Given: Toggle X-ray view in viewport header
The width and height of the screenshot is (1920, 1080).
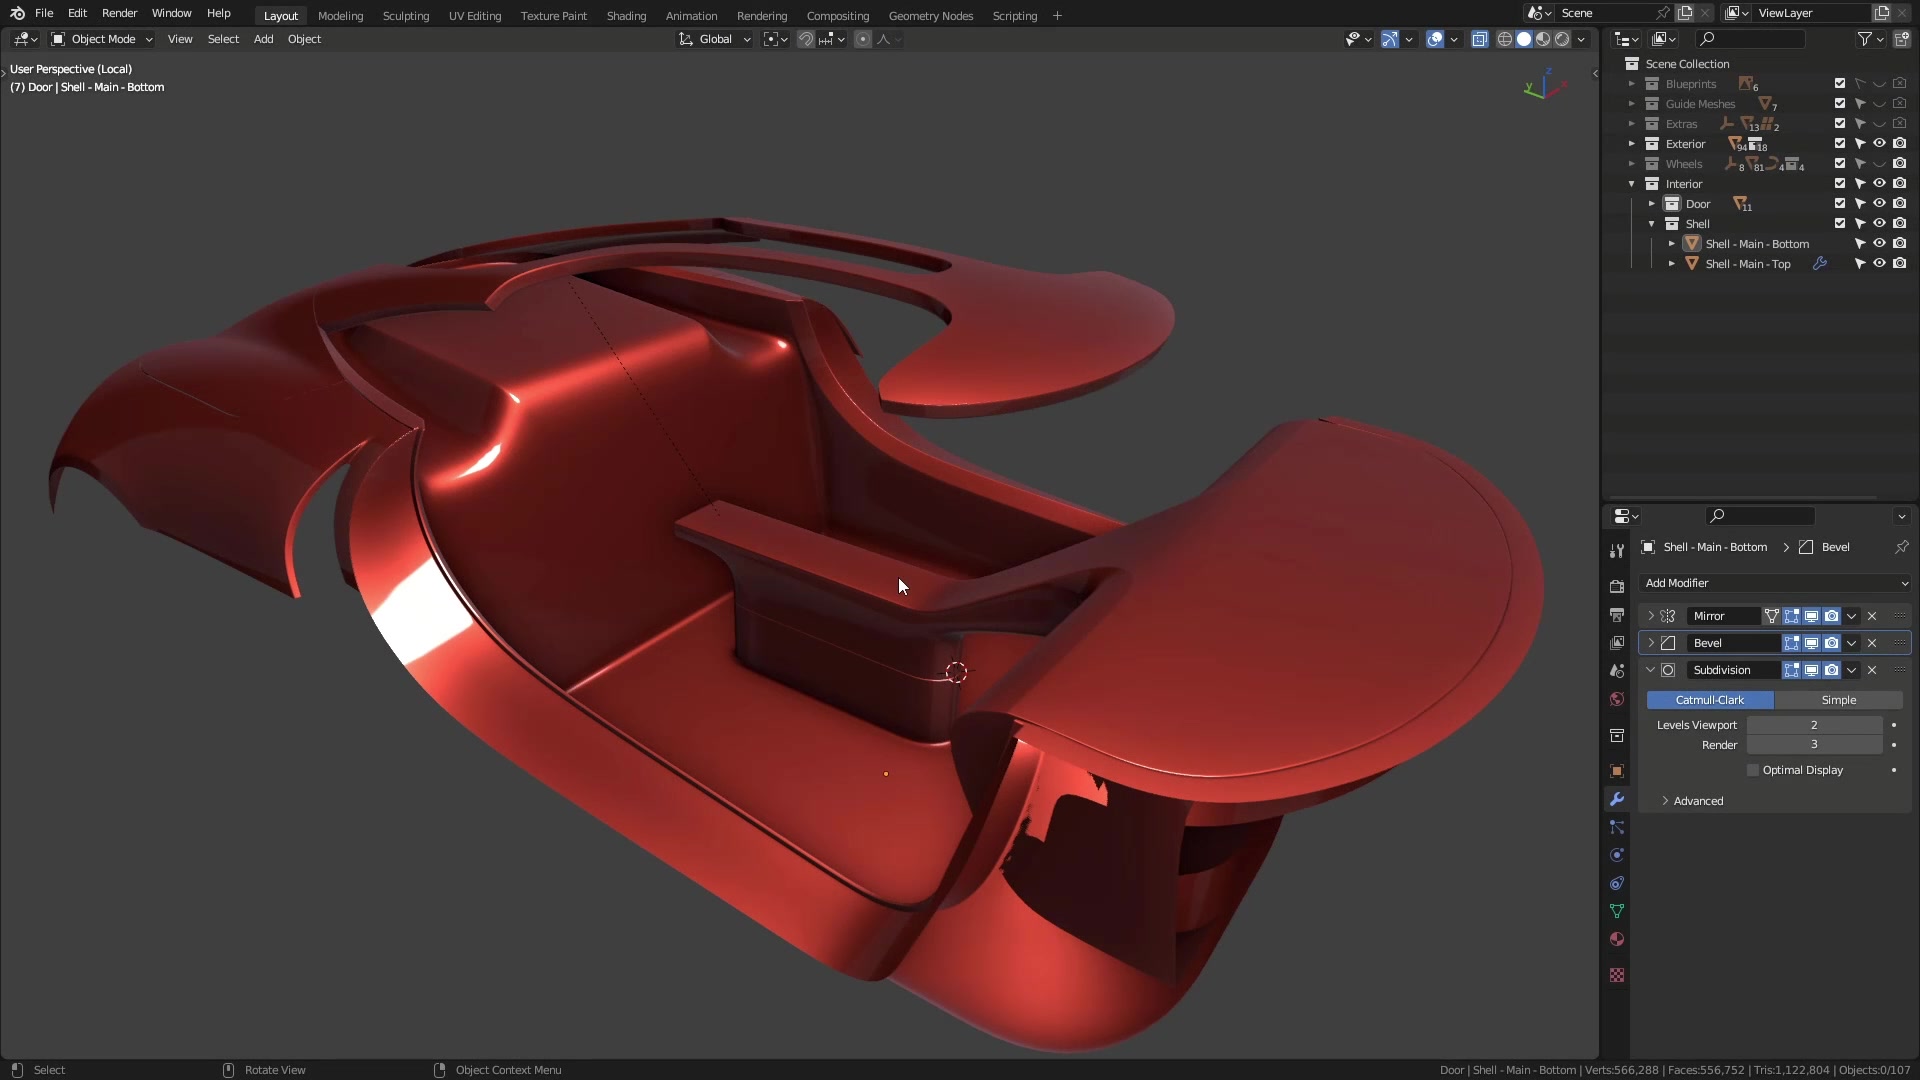Looking at the screenshot, I should 1480,39.
